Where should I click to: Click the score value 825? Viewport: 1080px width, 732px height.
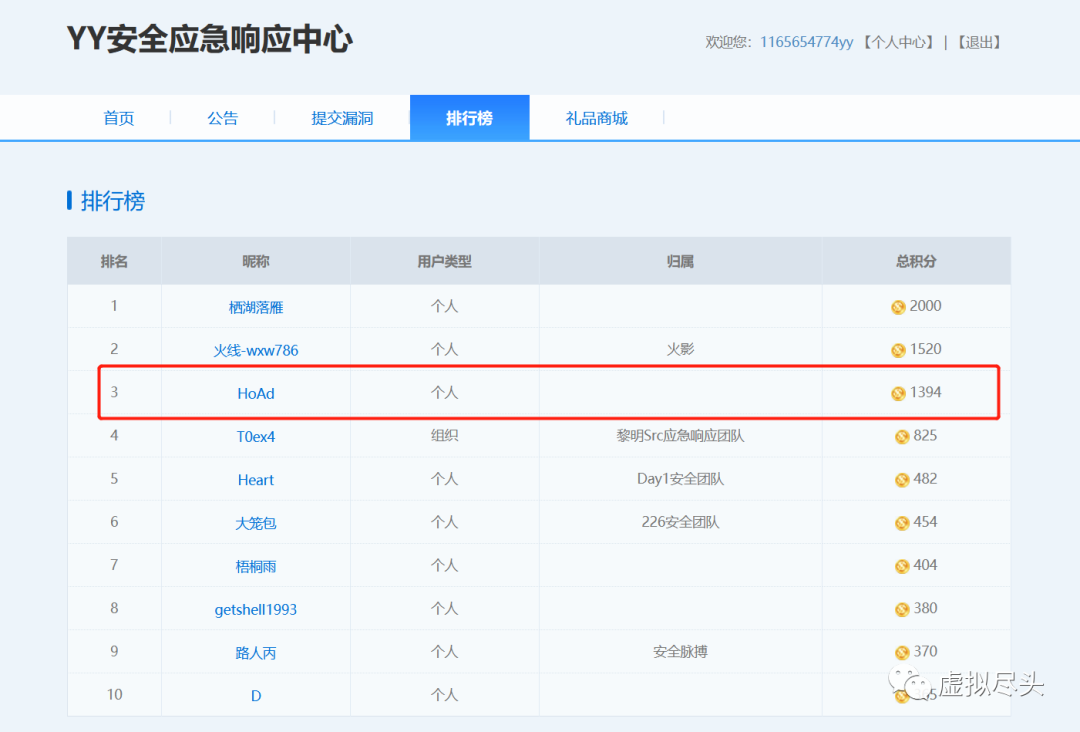(925, 435)
